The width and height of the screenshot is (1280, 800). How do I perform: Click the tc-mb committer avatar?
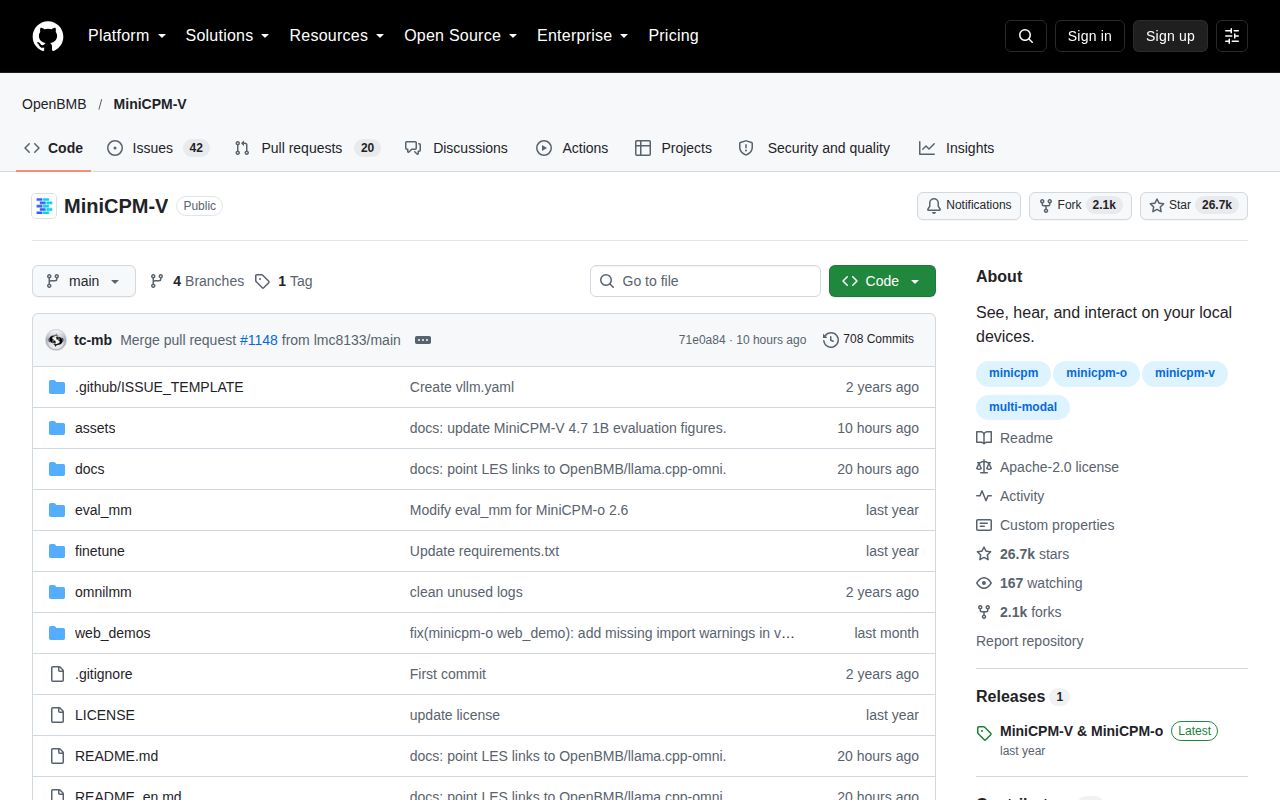point(56,340)
